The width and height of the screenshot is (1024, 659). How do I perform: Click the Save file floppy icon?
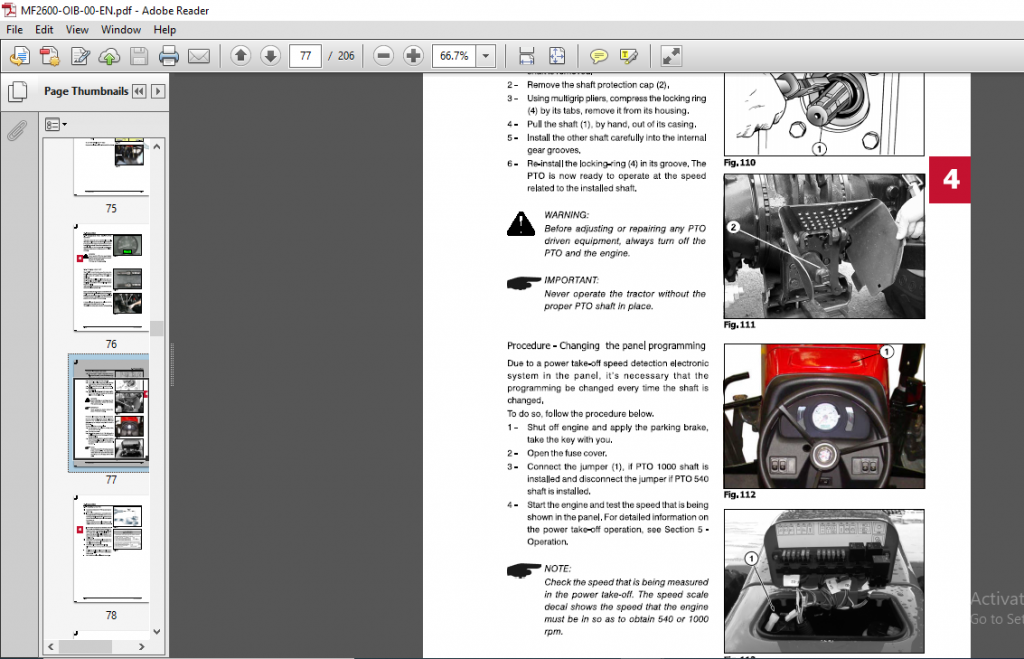pyautogui.click(x=138, y=56)
